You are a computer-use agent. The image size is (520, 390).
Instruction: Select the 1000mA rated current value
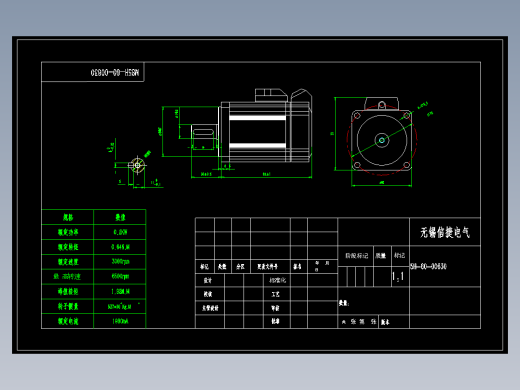tap(120, 321)
